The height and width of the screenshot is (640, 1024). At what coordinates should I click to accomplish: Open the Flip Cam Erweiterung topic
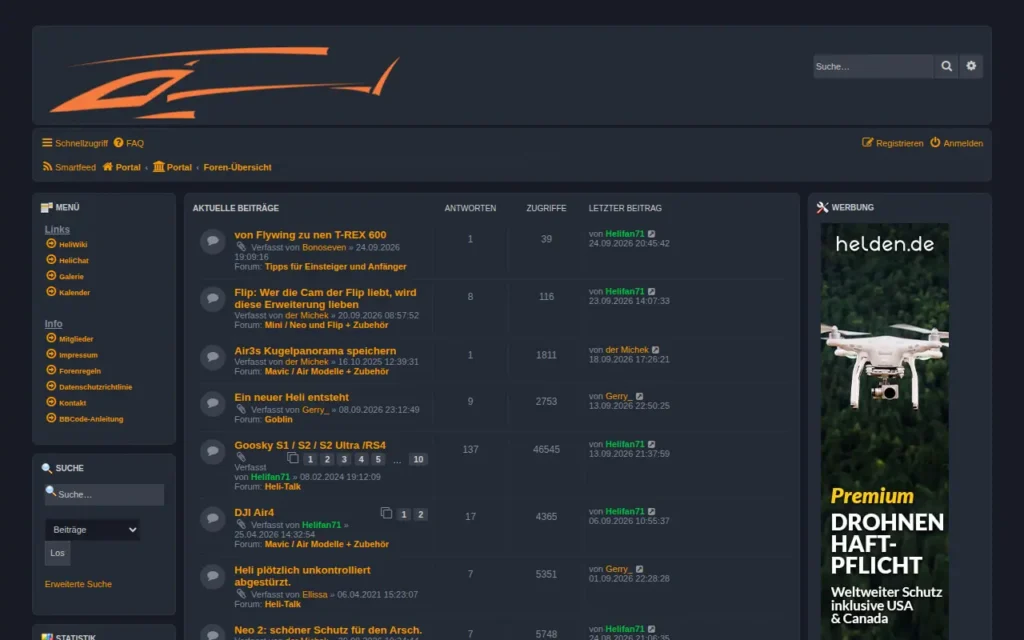[x=325, y=298]
